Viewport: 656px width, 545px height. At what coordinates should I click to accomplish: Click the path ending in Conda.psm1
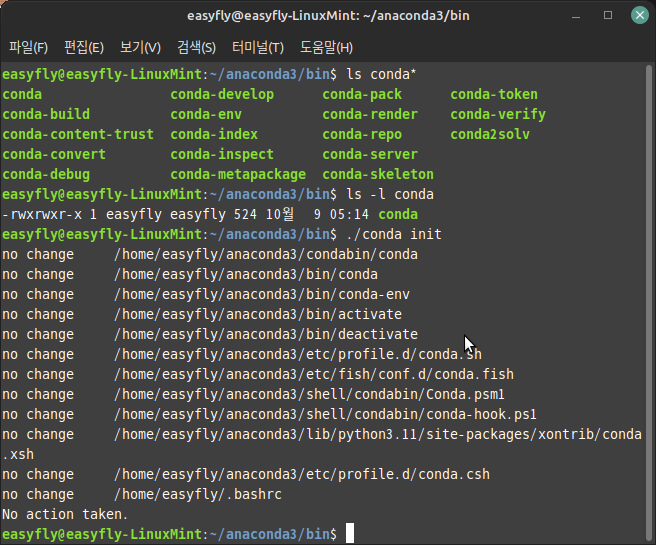pos(310,395)
